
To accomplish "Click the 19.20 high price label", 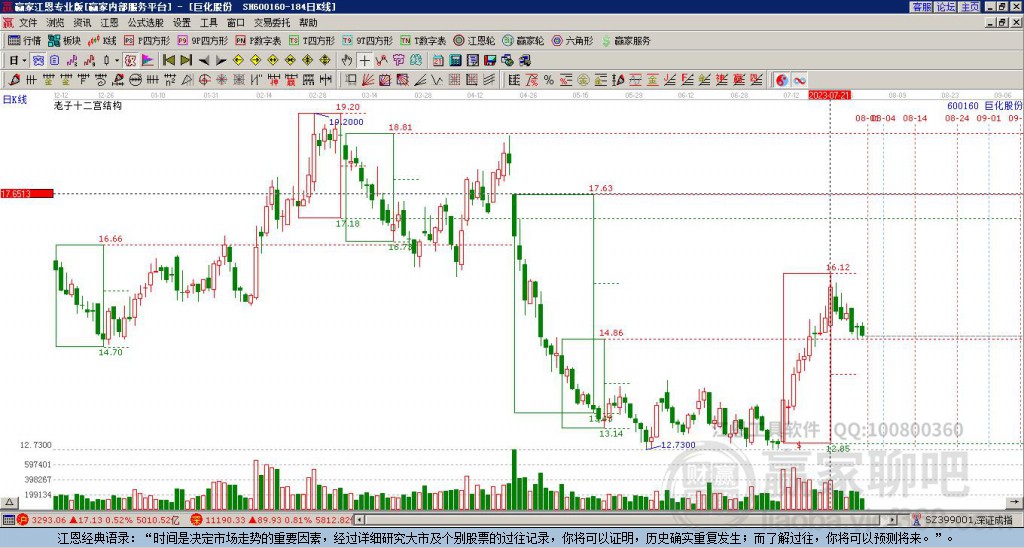I will [347, 107].
